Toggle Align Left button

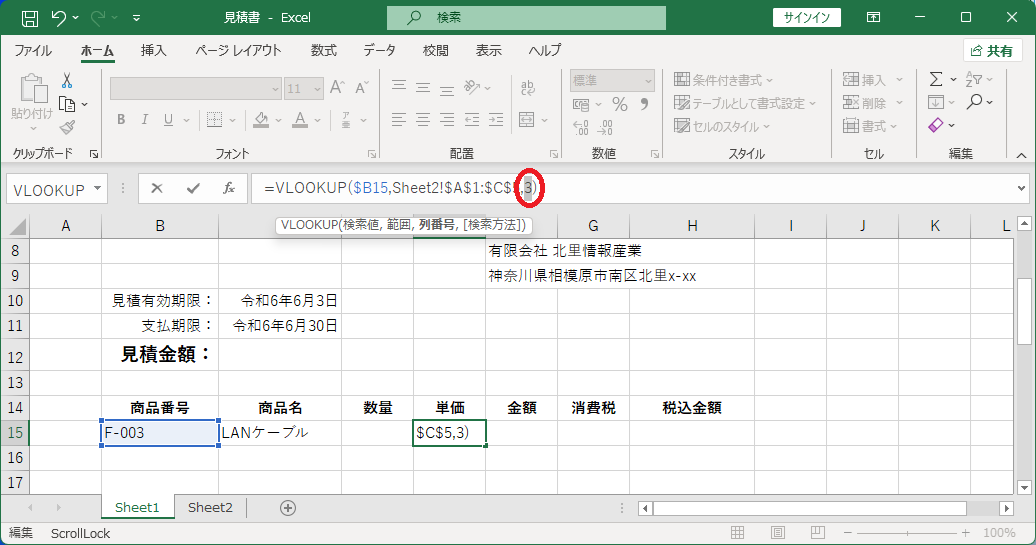[x=399, y=120]
